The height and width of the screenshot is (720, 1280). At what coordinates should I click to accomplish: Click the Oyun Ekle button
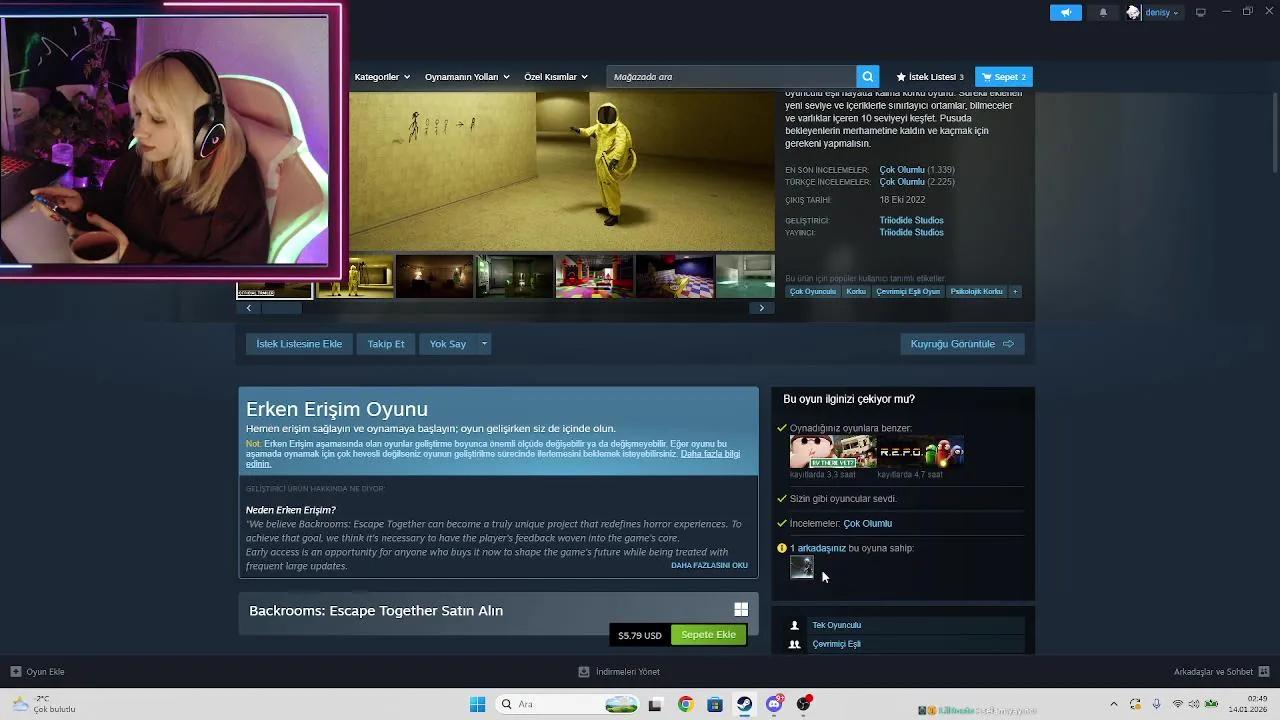[38, 672]
